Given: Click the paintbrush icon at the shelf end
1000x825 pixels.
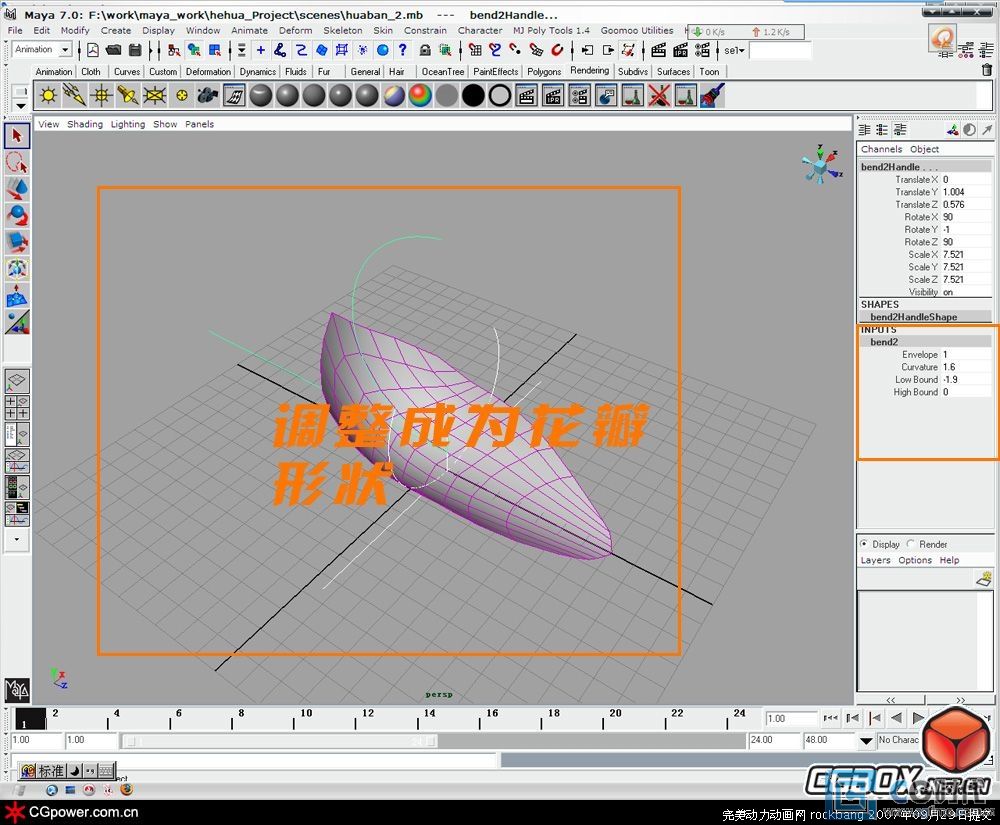Looking at the screenshot, I should click(712, 96).
